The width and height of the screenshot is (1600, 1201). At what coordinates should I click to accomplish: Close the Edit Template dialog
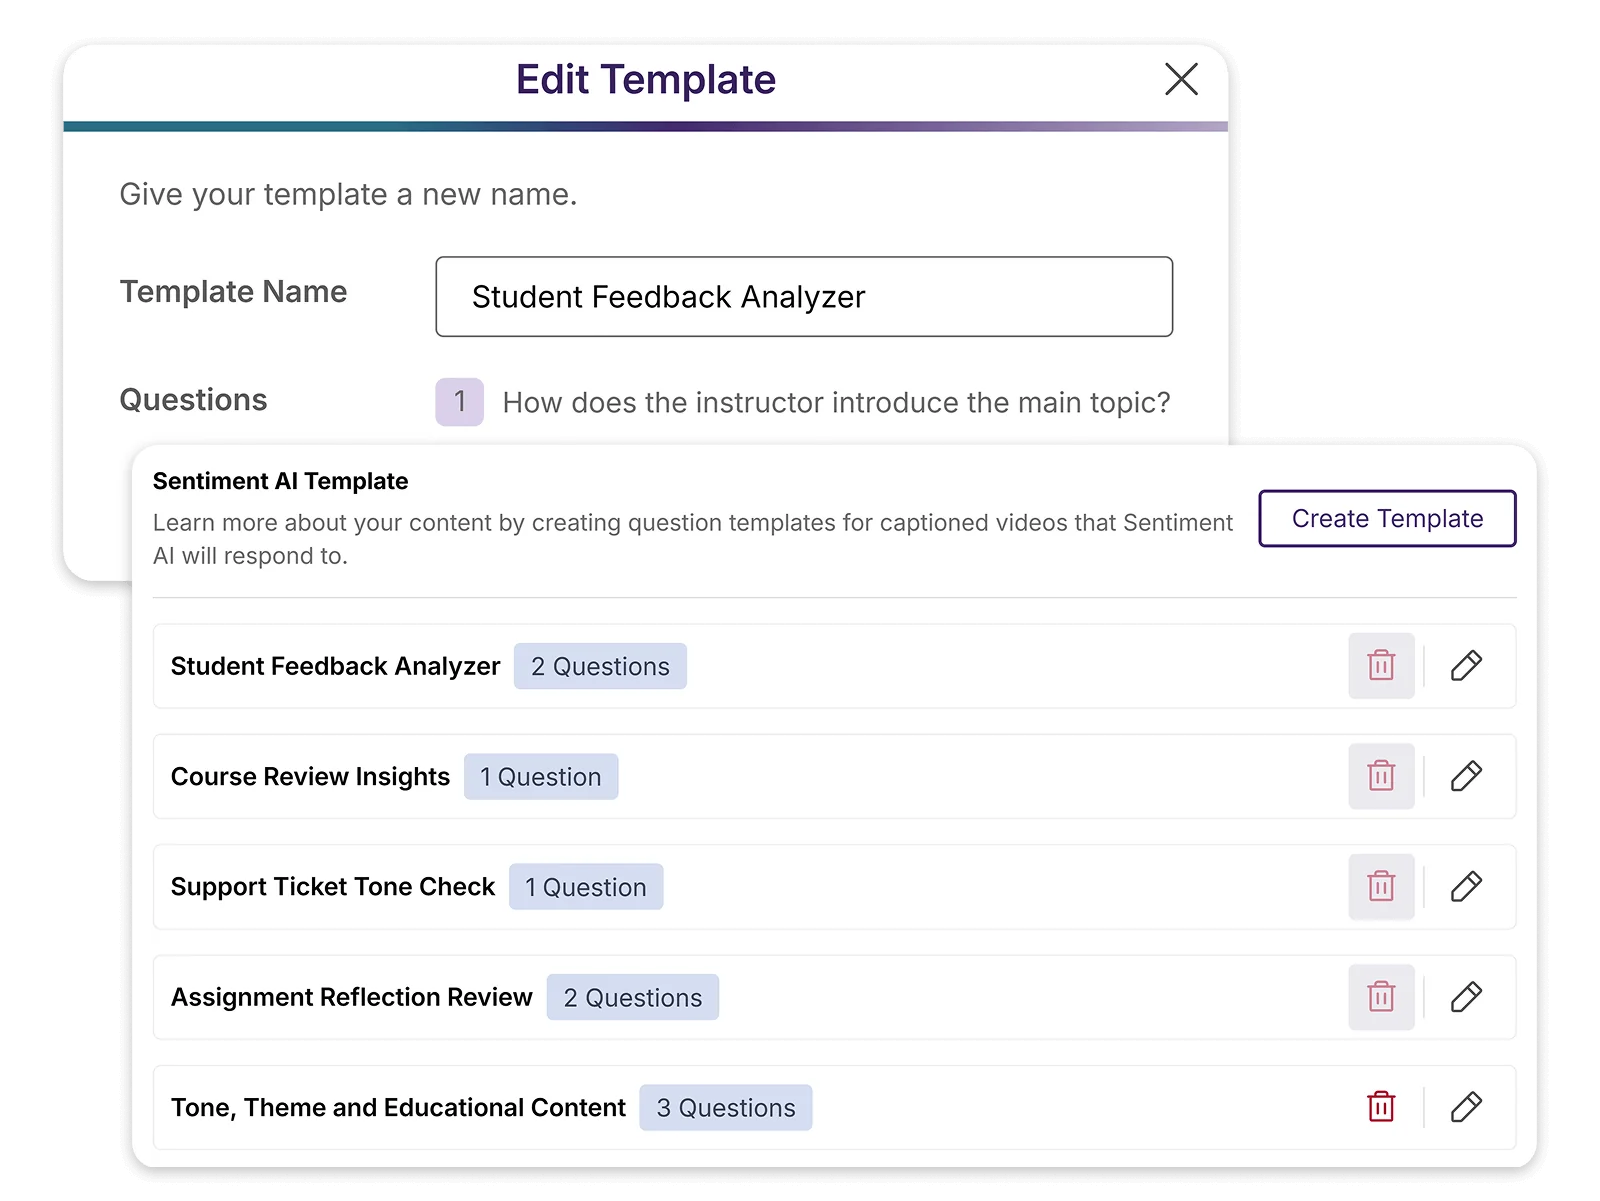(1181, 79)
